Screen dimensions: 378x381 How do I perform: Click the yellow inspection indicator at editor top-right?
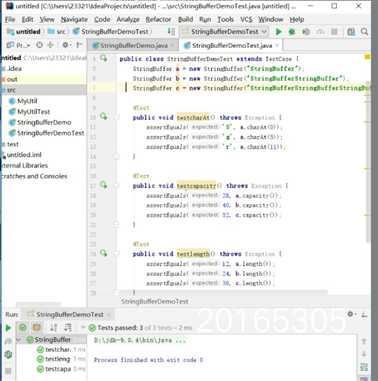click(367, 57)
